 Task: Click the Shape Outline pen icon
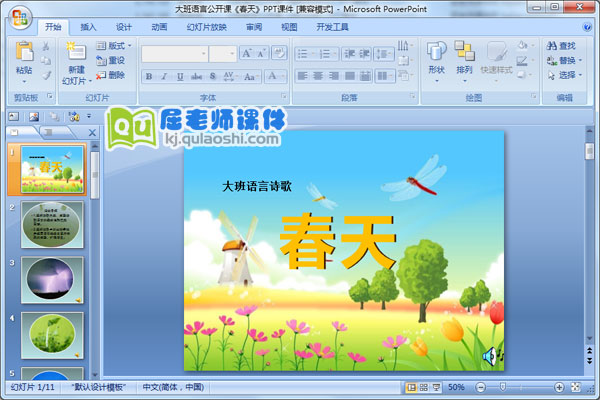524,60
